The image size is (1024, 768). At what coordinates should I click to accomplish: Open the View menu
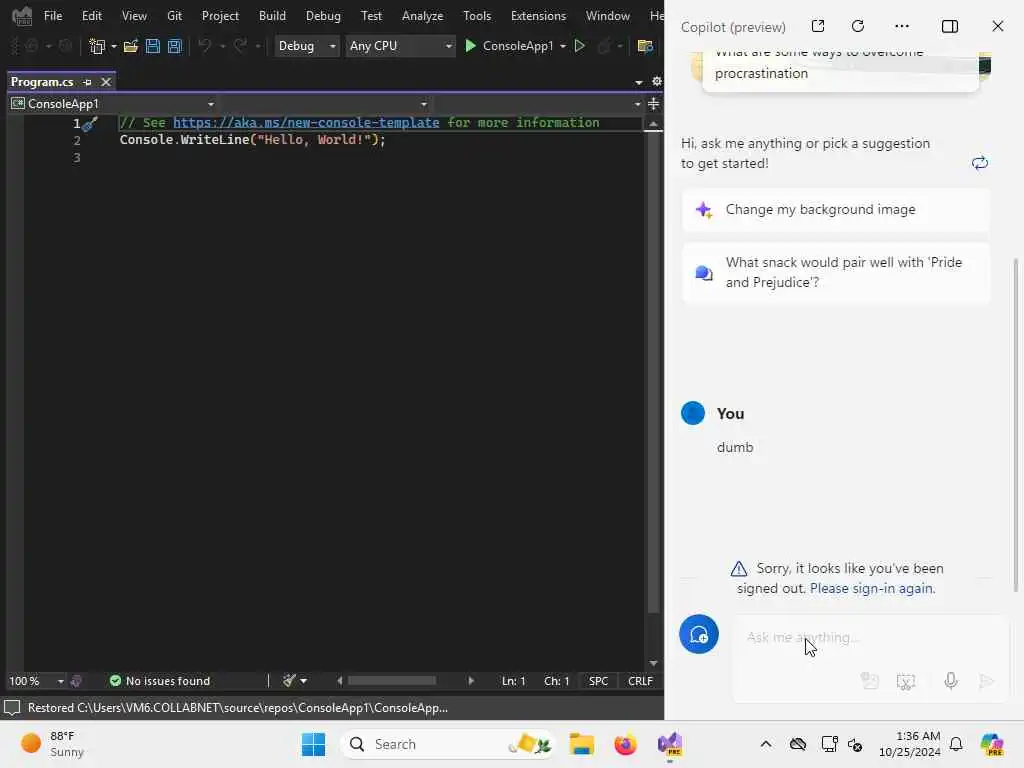pos(134,16)
